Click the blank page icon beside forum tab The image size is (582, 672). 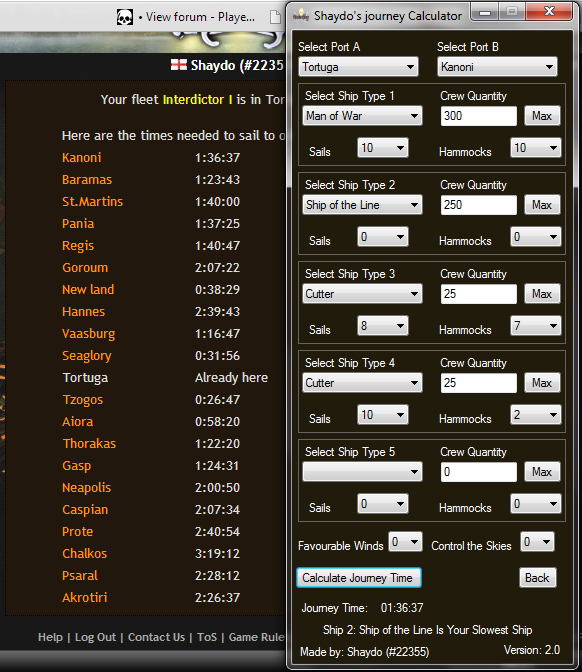pos(275,17)
